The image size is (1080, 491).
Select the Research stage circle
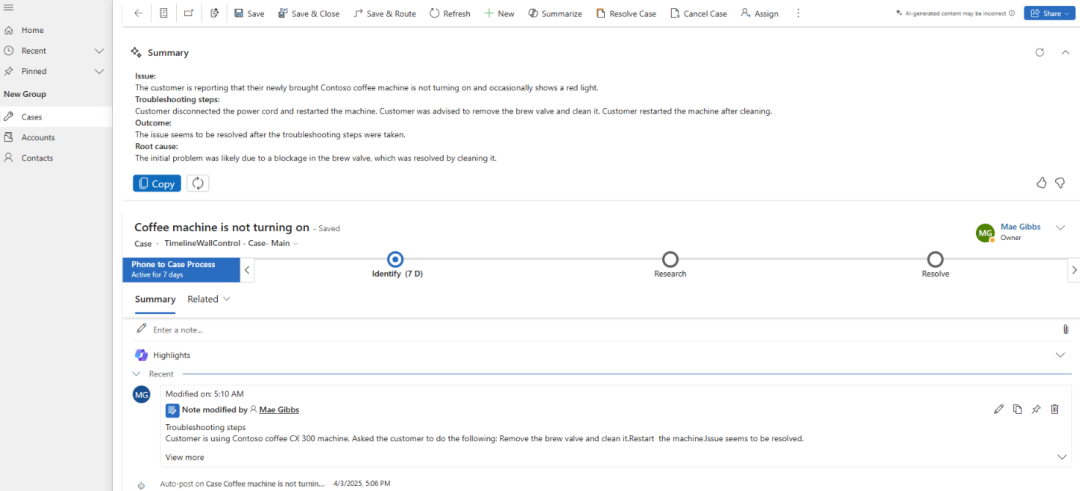point(669,259)
